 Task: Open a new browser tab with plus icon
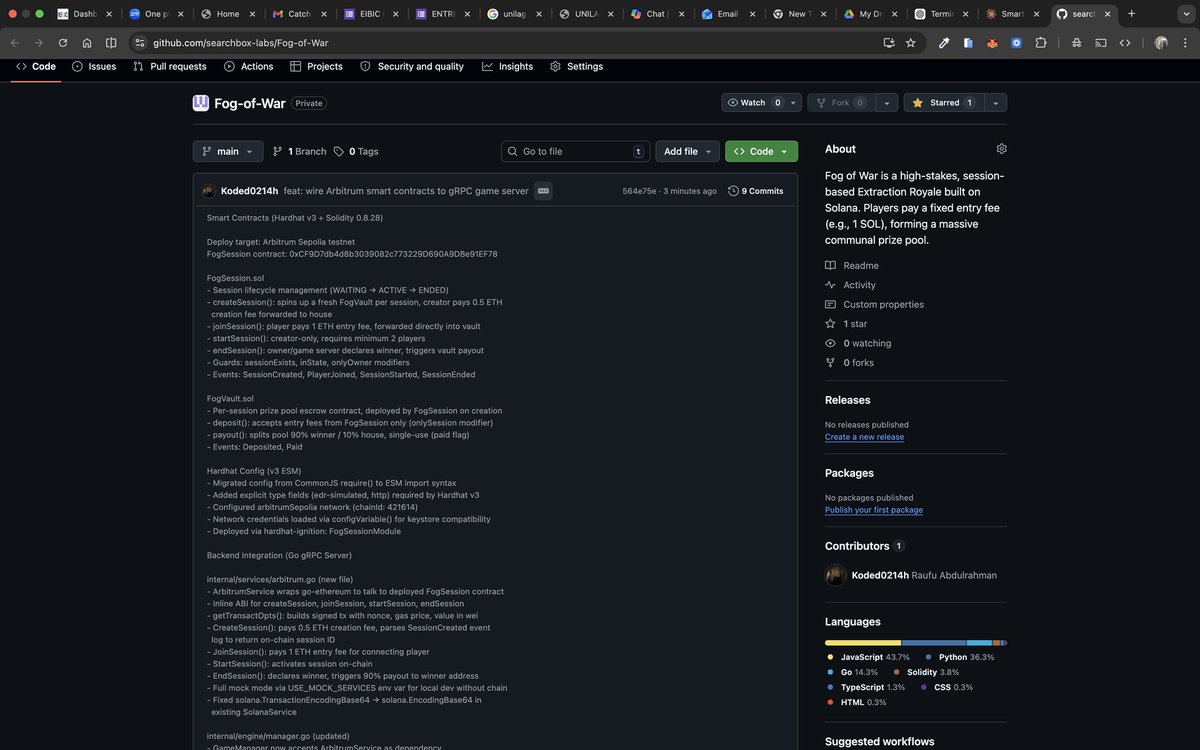[1131, 14]
